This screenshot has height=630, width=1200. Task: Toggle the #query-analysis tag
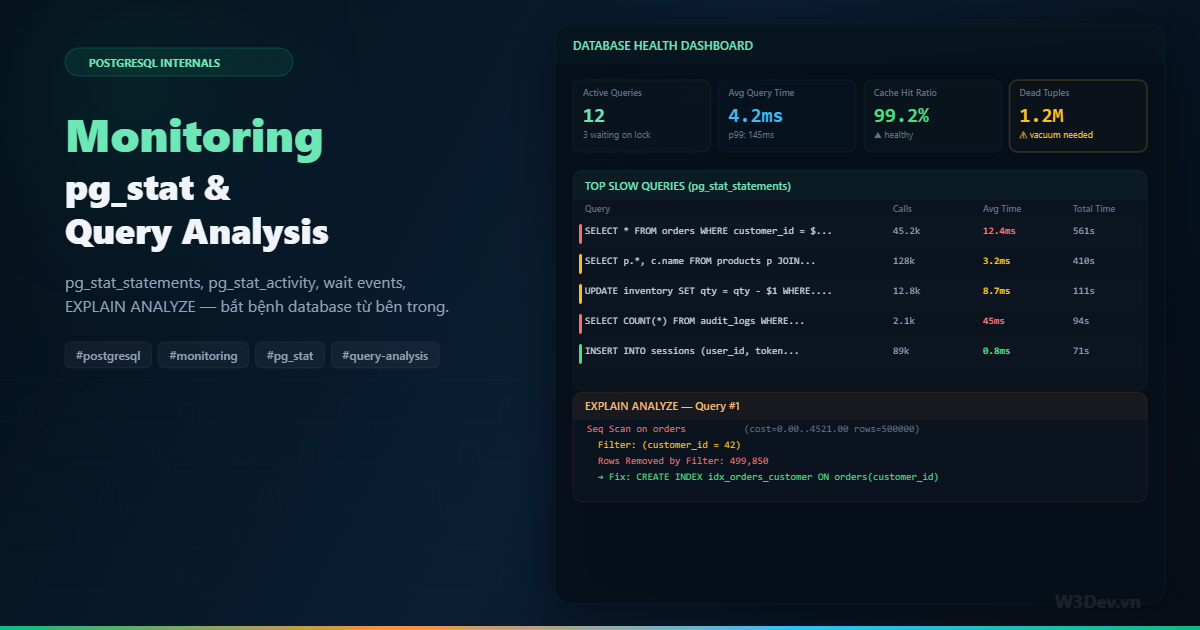385,355
